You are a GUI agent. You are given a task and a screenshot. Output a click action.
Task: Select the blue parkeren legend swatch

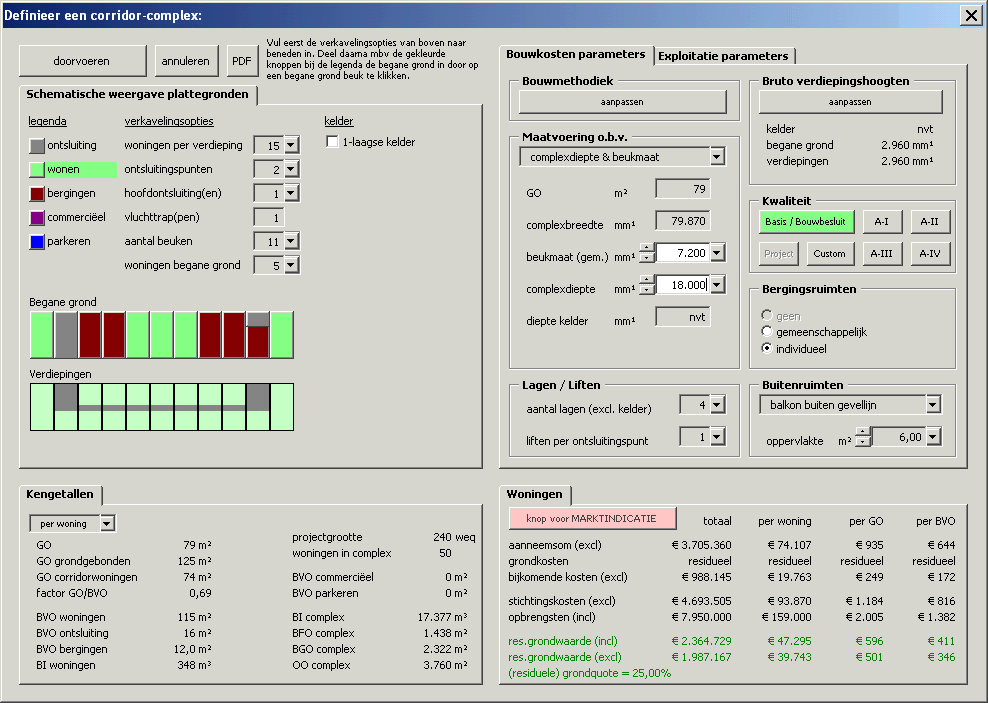[x=38, y=241]
